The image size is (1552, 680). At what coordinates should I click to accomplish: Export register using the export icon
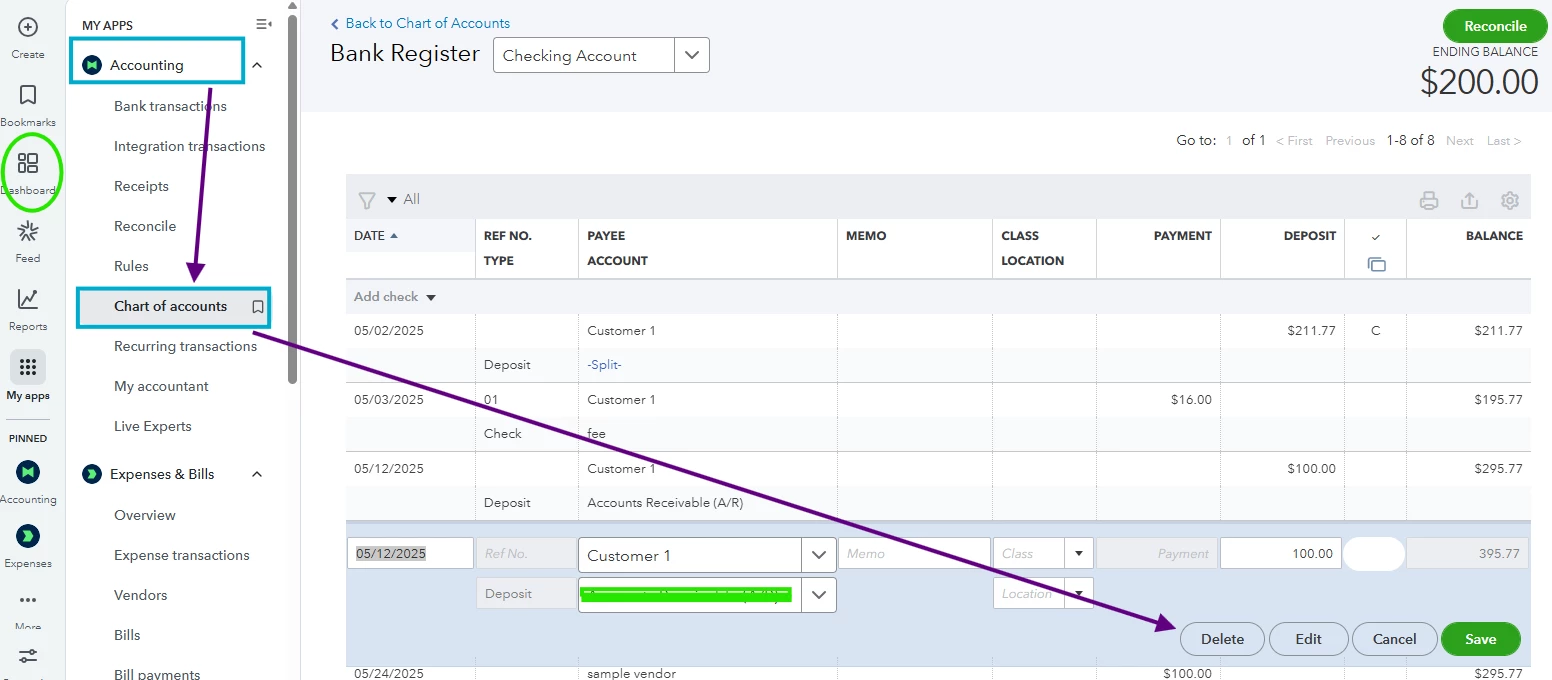pos(1469,201)
